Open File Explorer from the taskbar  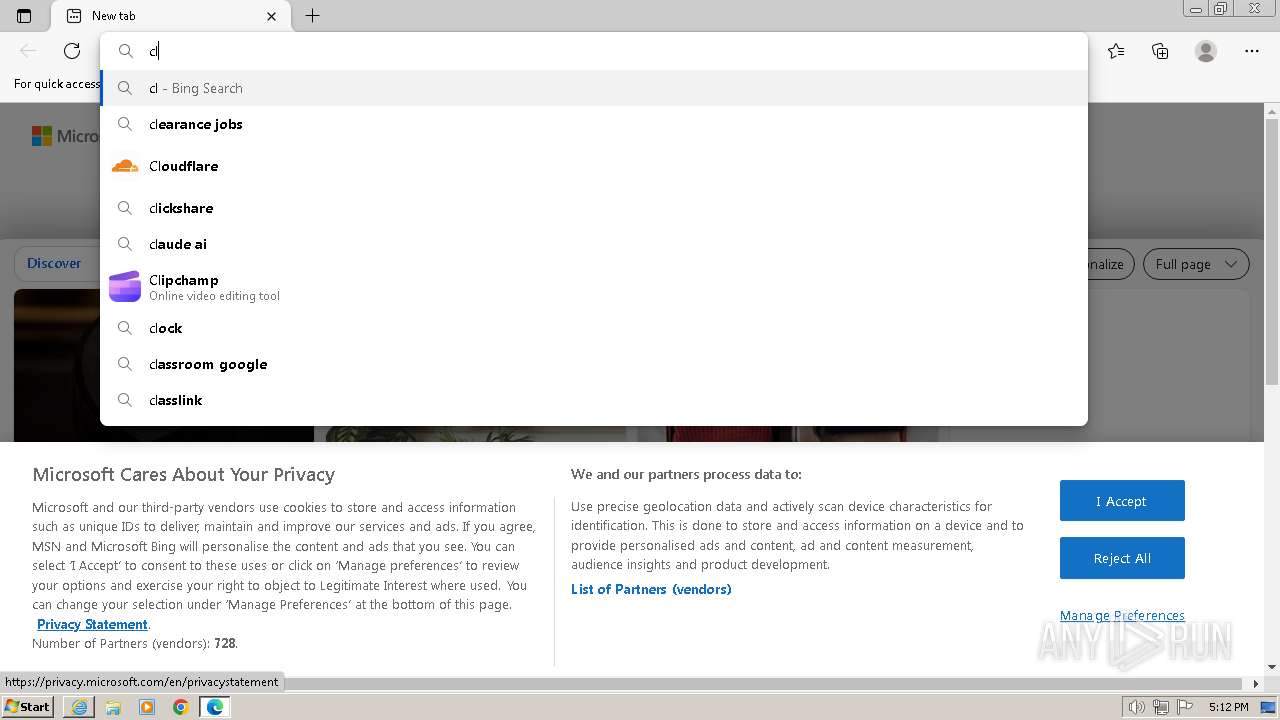pyautogui.click(x=113, y=707)
